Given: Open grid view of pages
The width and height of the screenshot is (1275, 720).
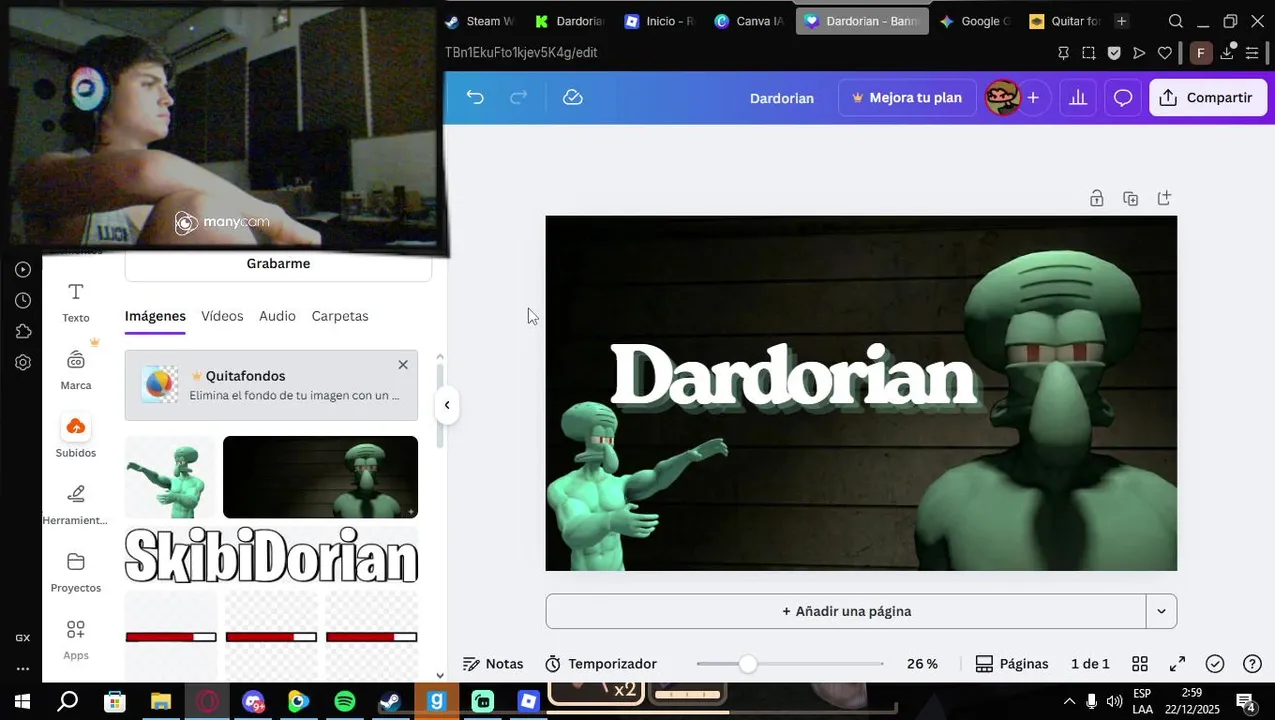Looking at the screenshot, I should [1140, 664].
